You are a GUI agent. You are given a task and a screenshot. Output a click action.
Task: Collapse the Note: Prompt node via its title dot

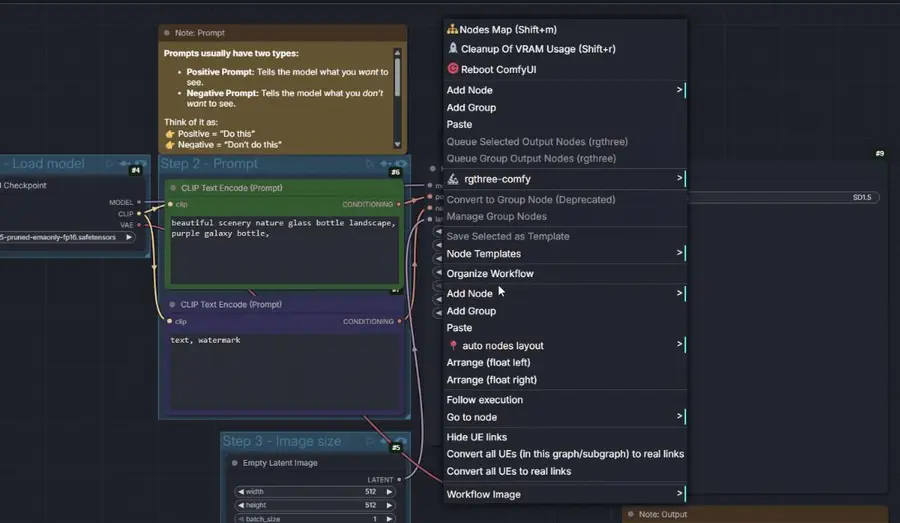[167, 33]
